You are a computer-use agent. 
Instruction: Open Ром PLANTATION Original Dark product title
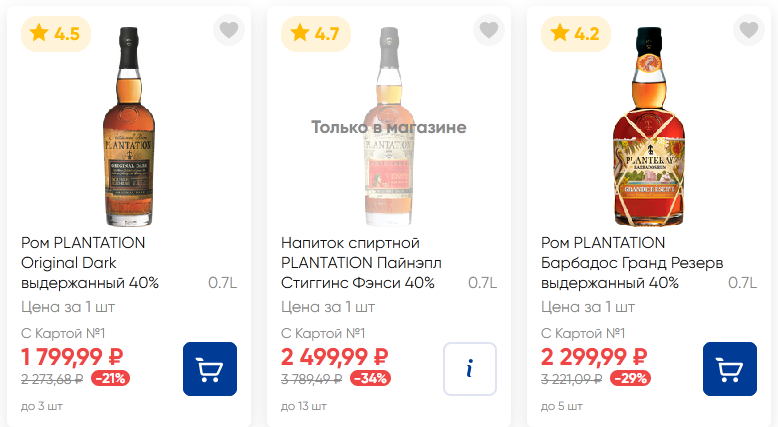(x=89, y=263)
